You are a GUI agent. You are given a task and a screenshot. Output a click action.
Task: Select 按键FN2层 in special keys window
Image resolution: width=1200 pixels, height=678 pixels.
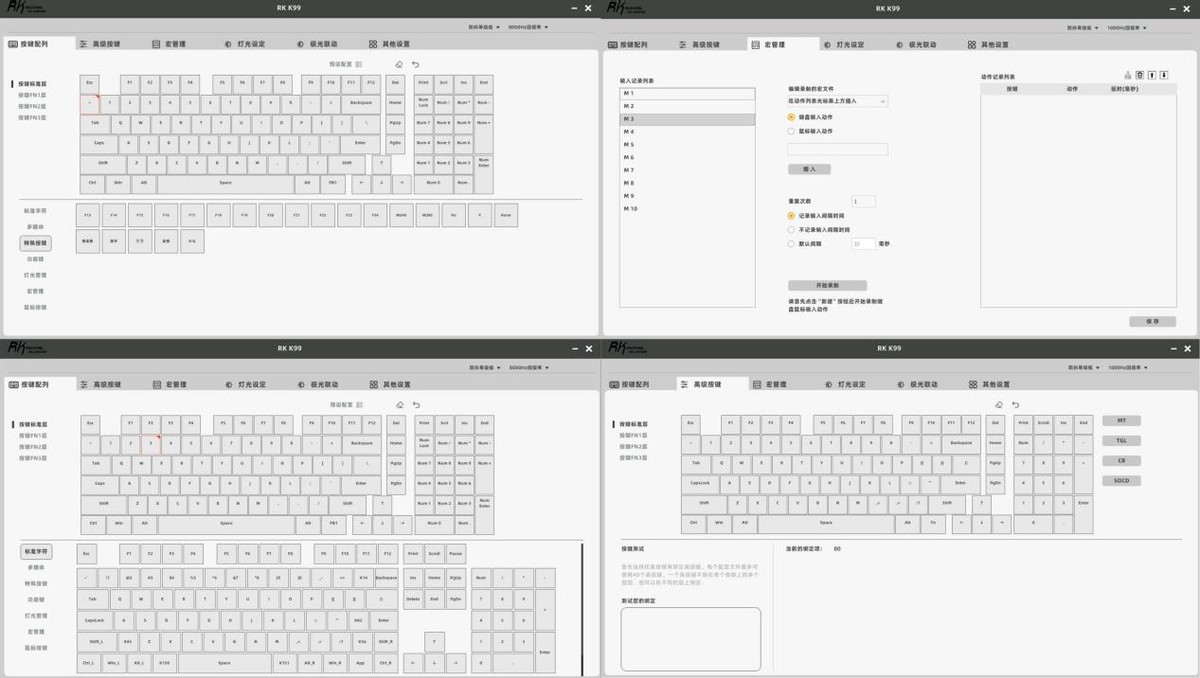(x=32, y=106)
